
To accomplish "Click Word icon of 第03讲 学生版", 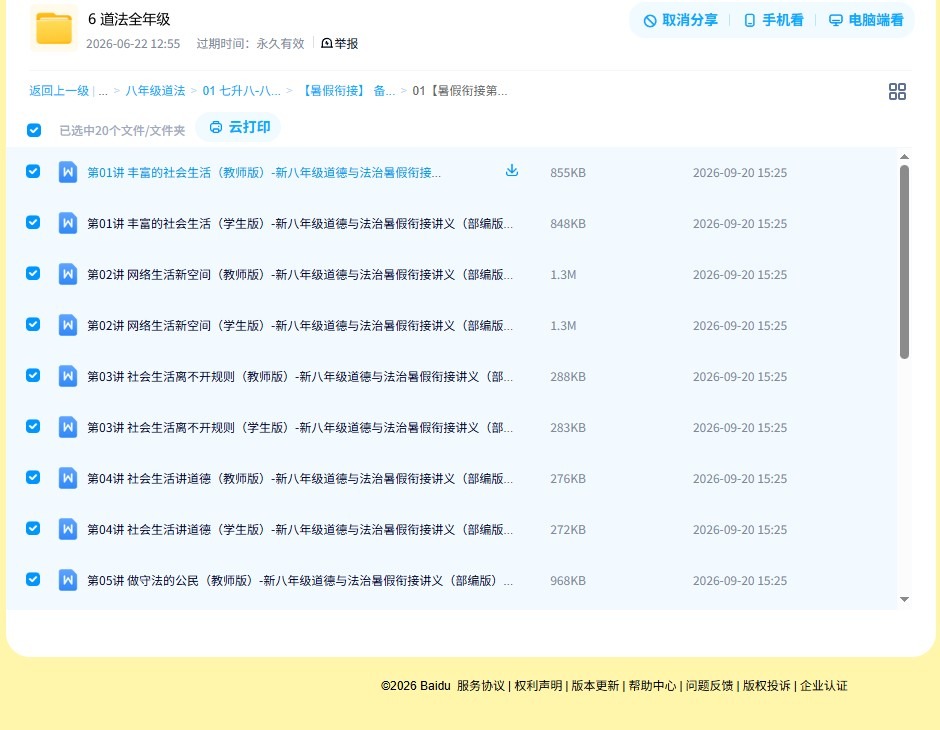I will 68,427.
